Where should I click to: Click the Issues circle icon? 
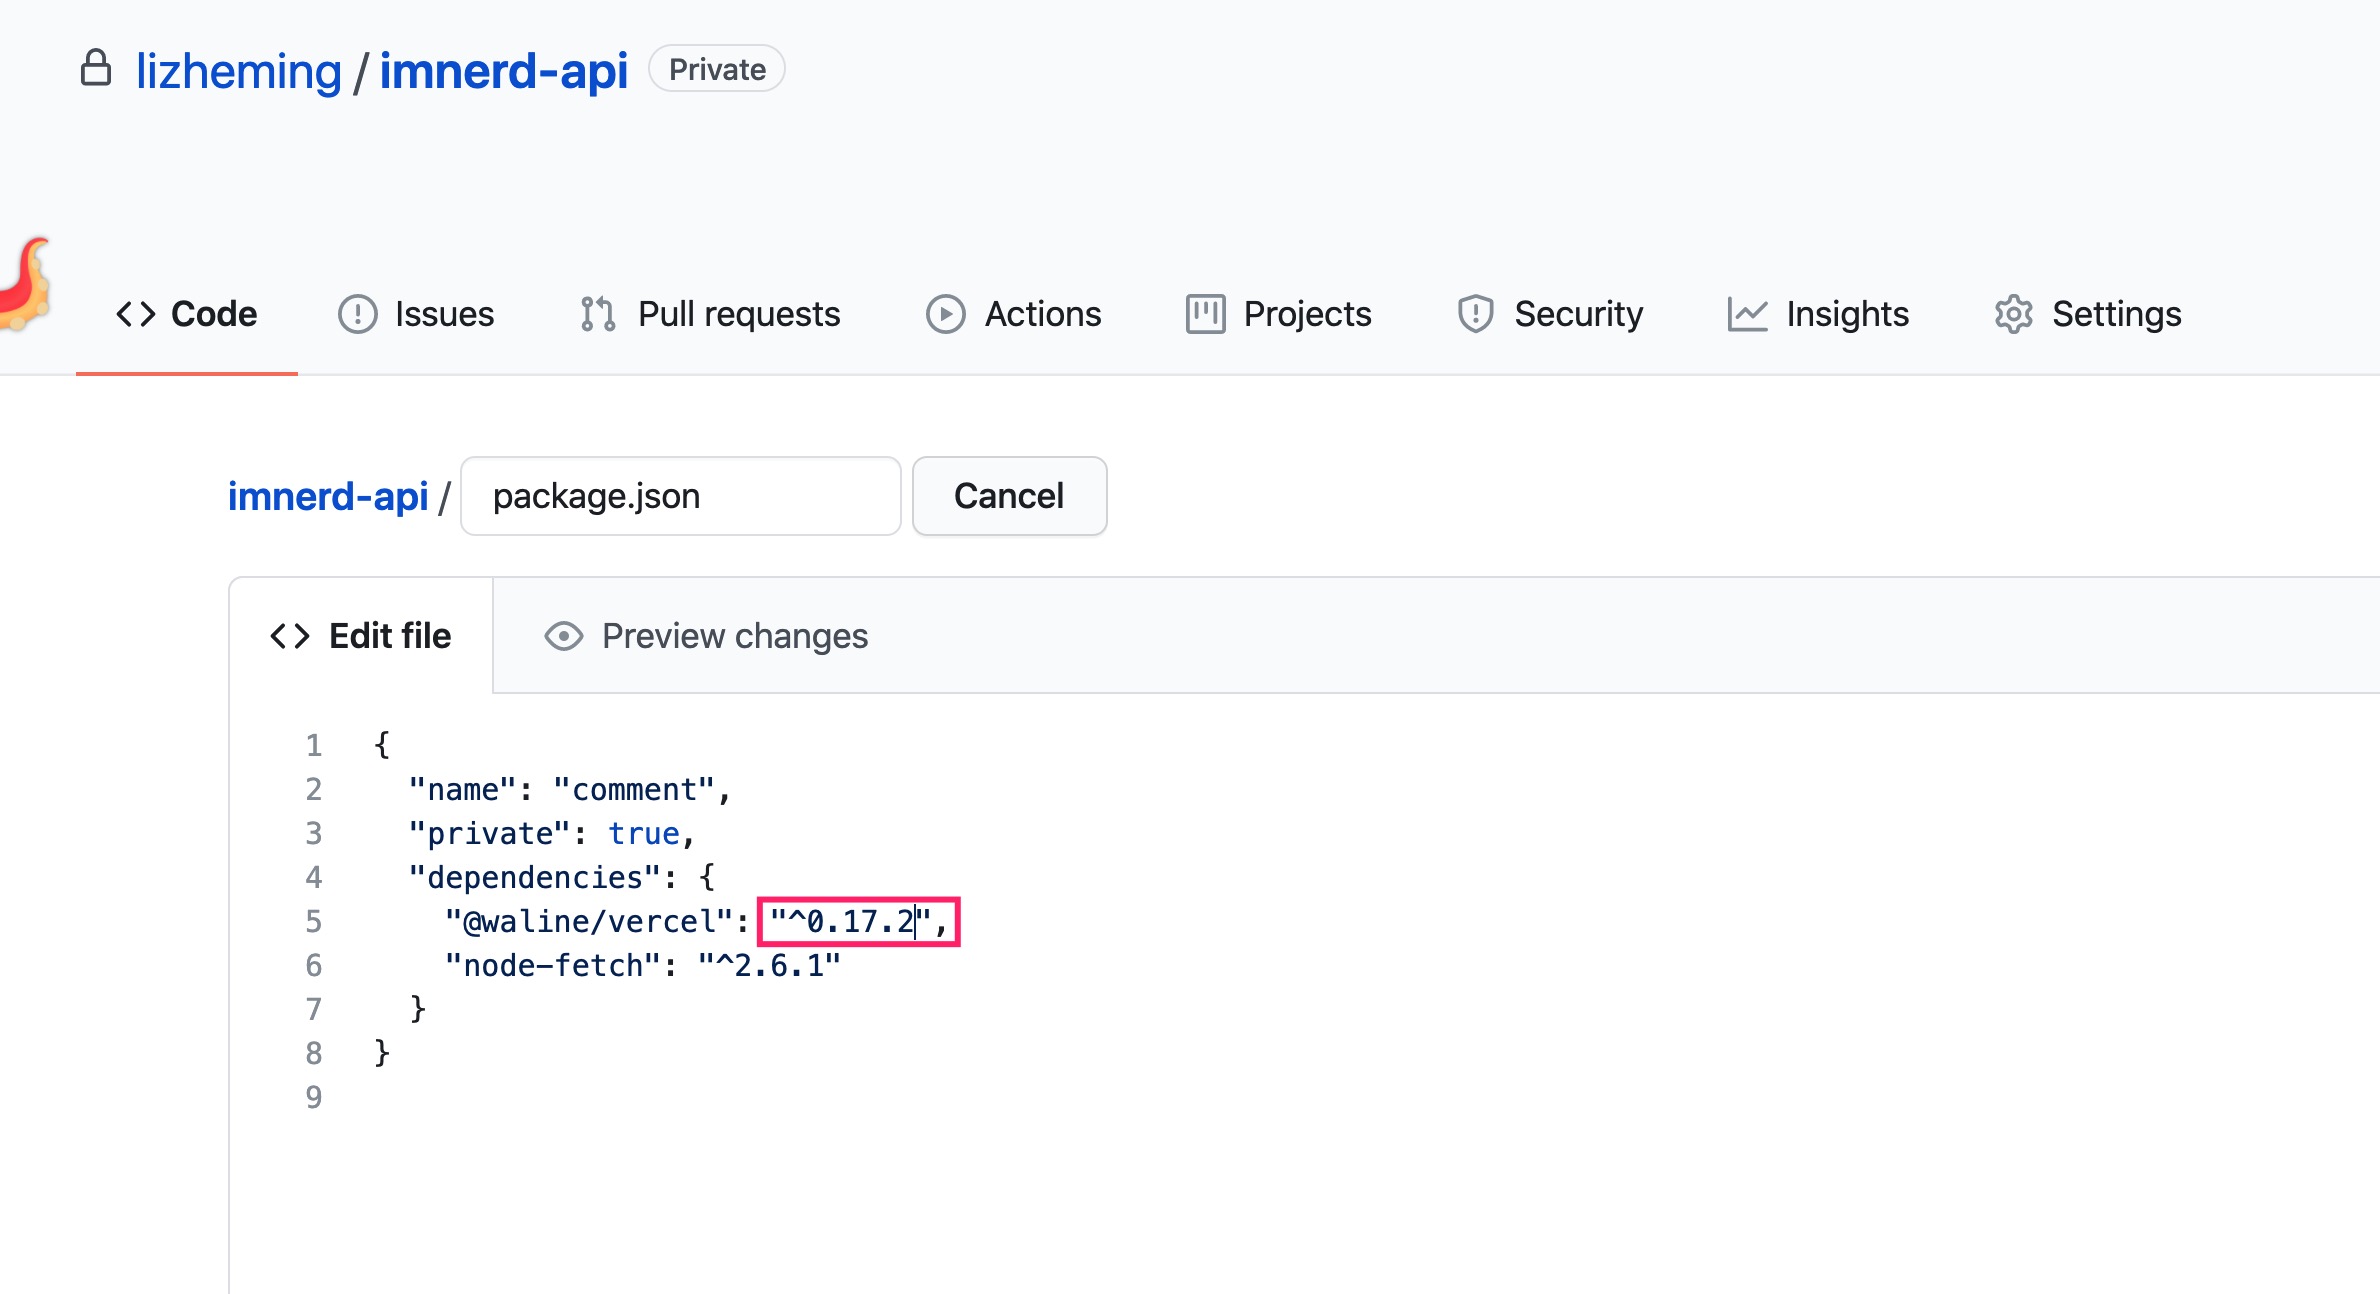click(x=357, y=314)
